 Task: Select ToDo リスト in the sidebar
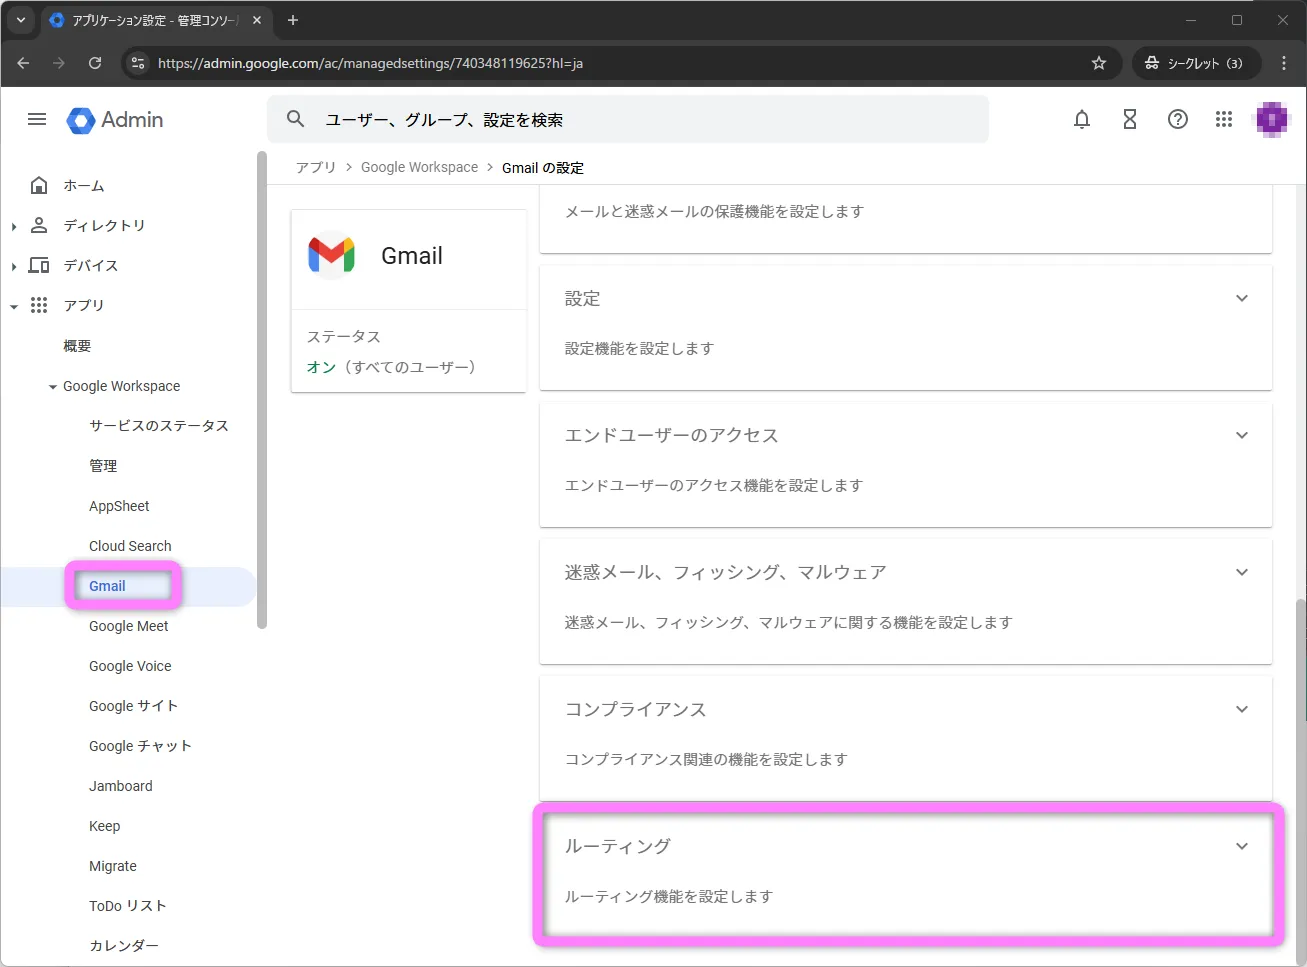pos(128,906)
